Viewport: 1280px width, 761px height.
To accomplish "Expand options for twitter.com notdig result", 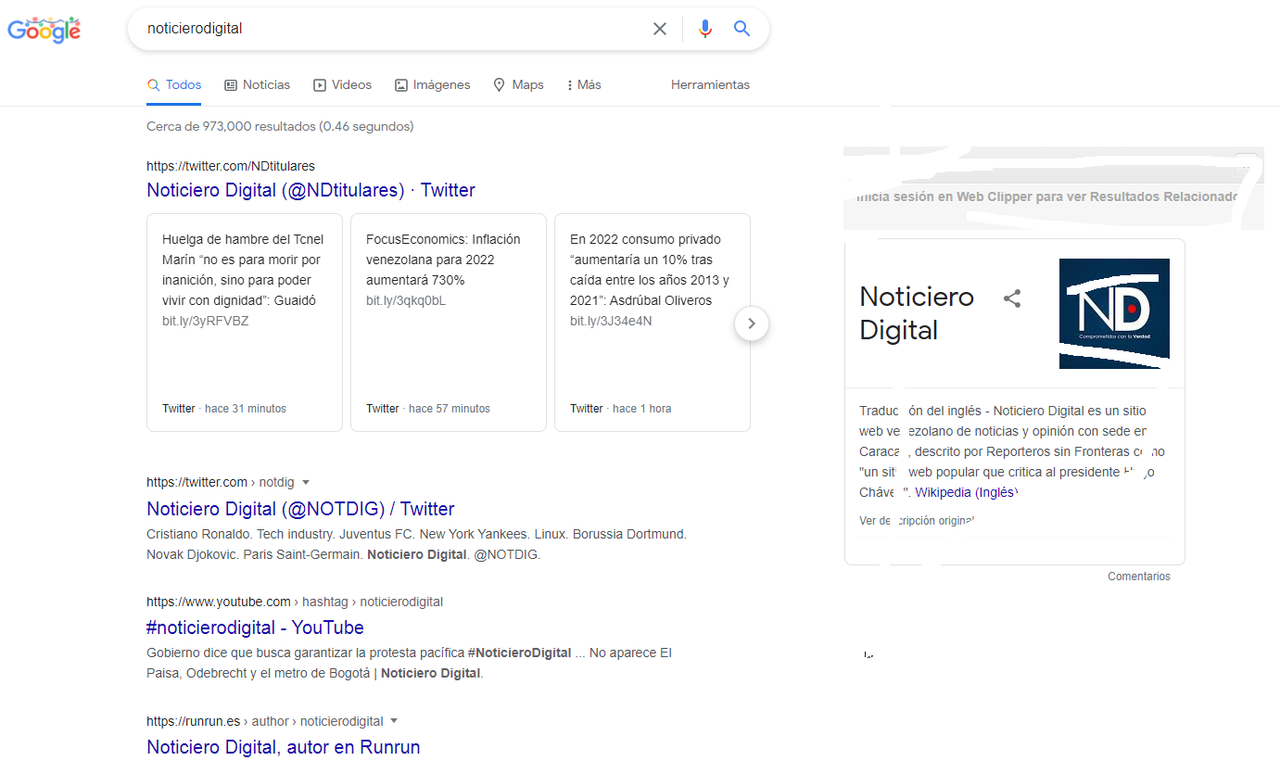I will tap(306, 482).
